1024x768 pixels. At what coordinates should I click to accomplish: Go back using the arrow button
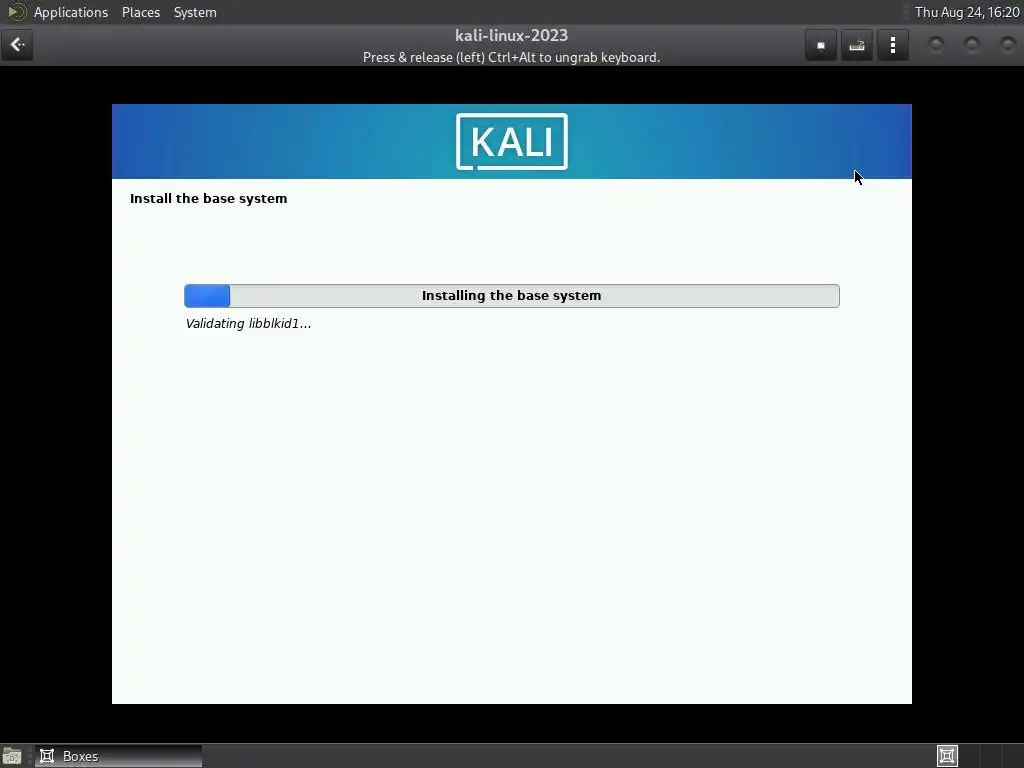[x=17, y=45]
